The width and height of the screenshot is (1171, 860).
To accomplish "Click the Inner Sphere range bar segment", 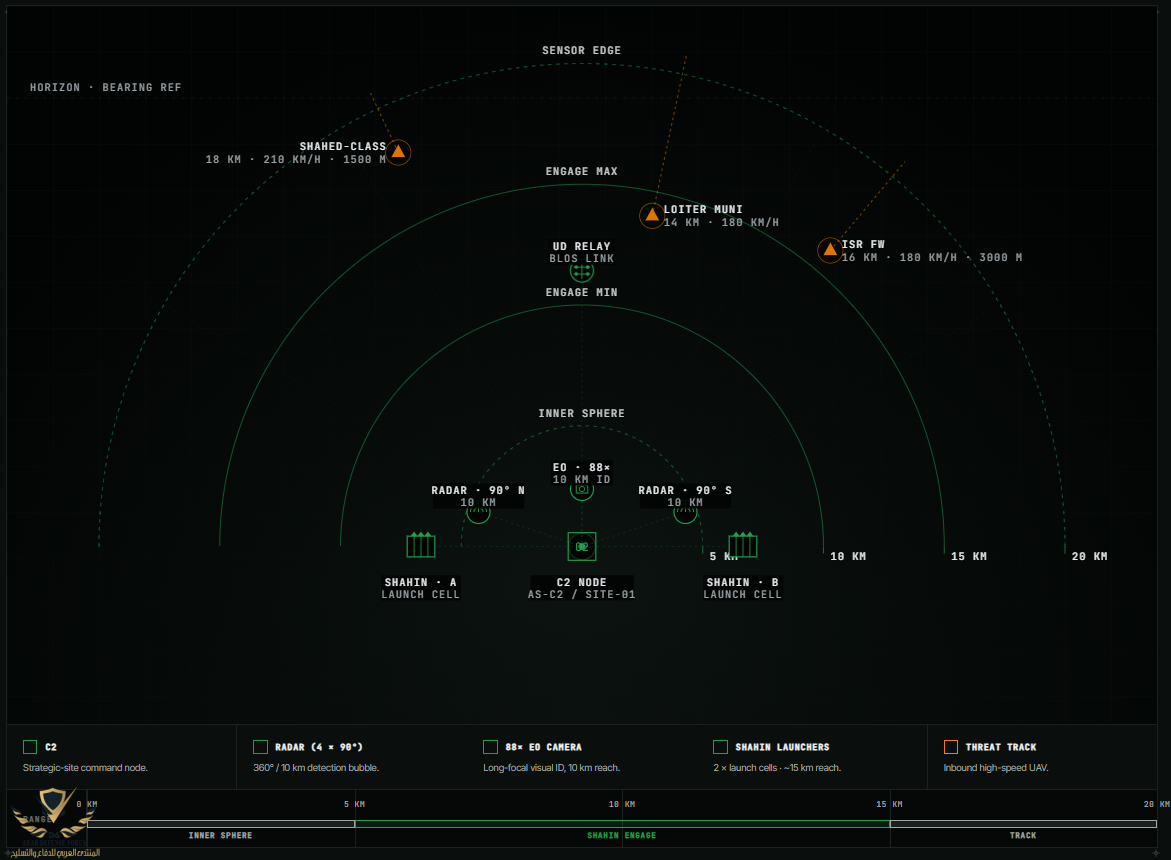I will click(221, 824).
